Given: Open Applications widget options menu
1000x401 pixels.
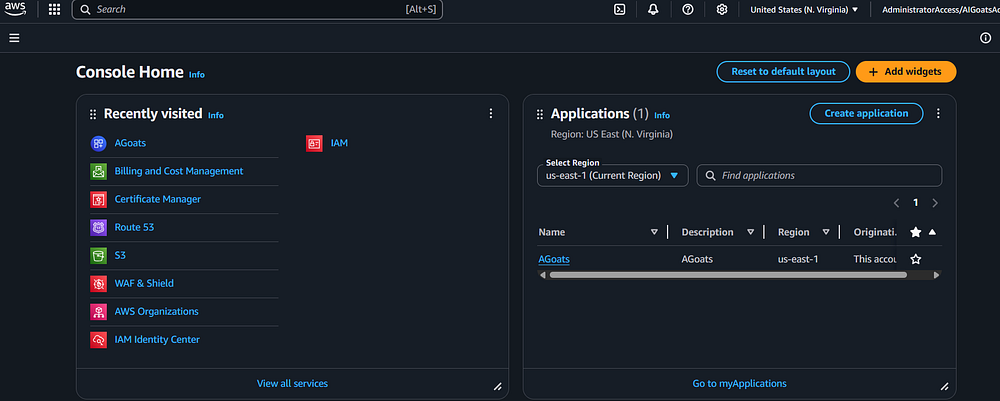Looking at the screenshot, I should [x=938, y=114].
